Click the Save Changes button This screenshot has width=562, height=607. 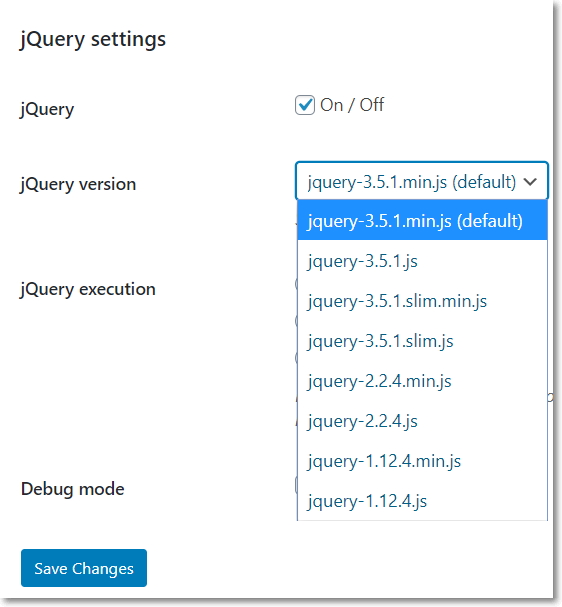pos(84,568)
